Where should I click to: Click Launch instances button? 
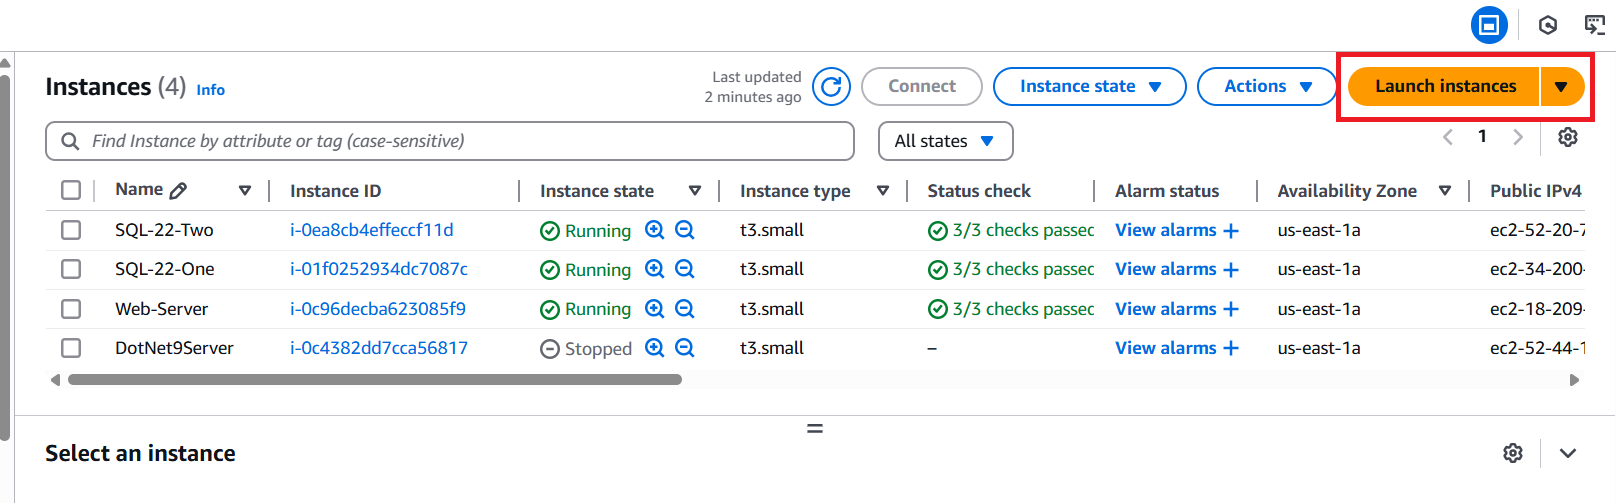(x=1445, y=86)
